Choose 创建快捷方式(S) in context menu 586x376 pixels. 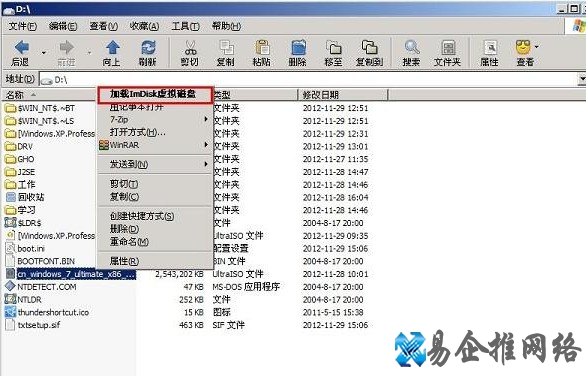(x=155, y=216)
